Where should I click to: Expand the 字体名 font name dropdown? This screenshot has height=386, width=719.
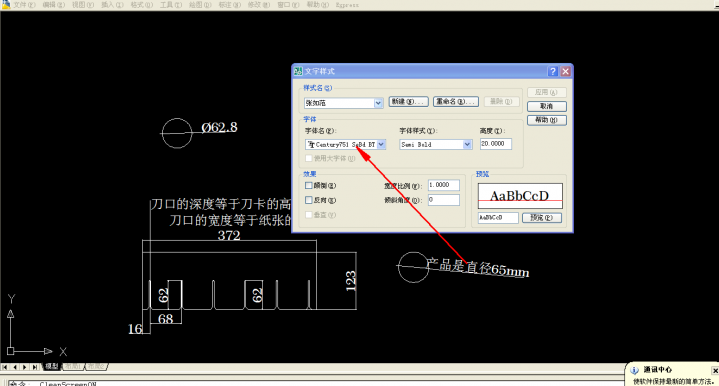(x=381, y=144)
